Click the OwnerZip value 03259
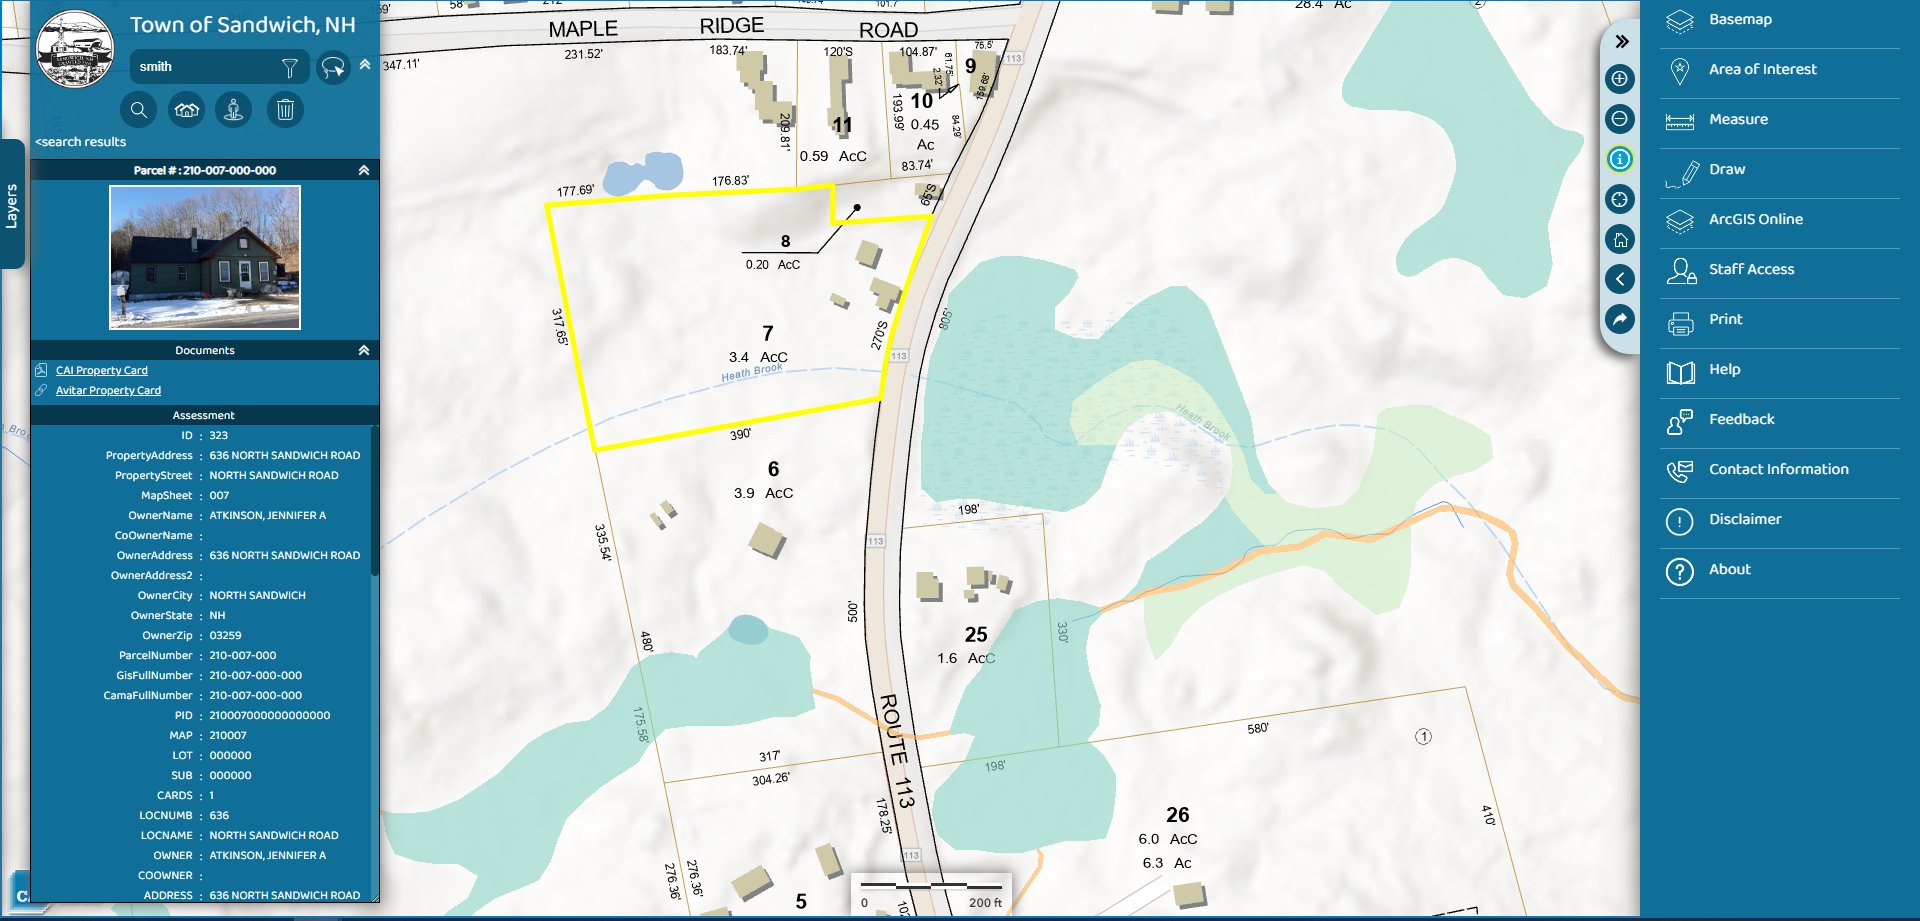This screenshot has width=1920, height=921. pyautogui.click(x=225, y=635)
